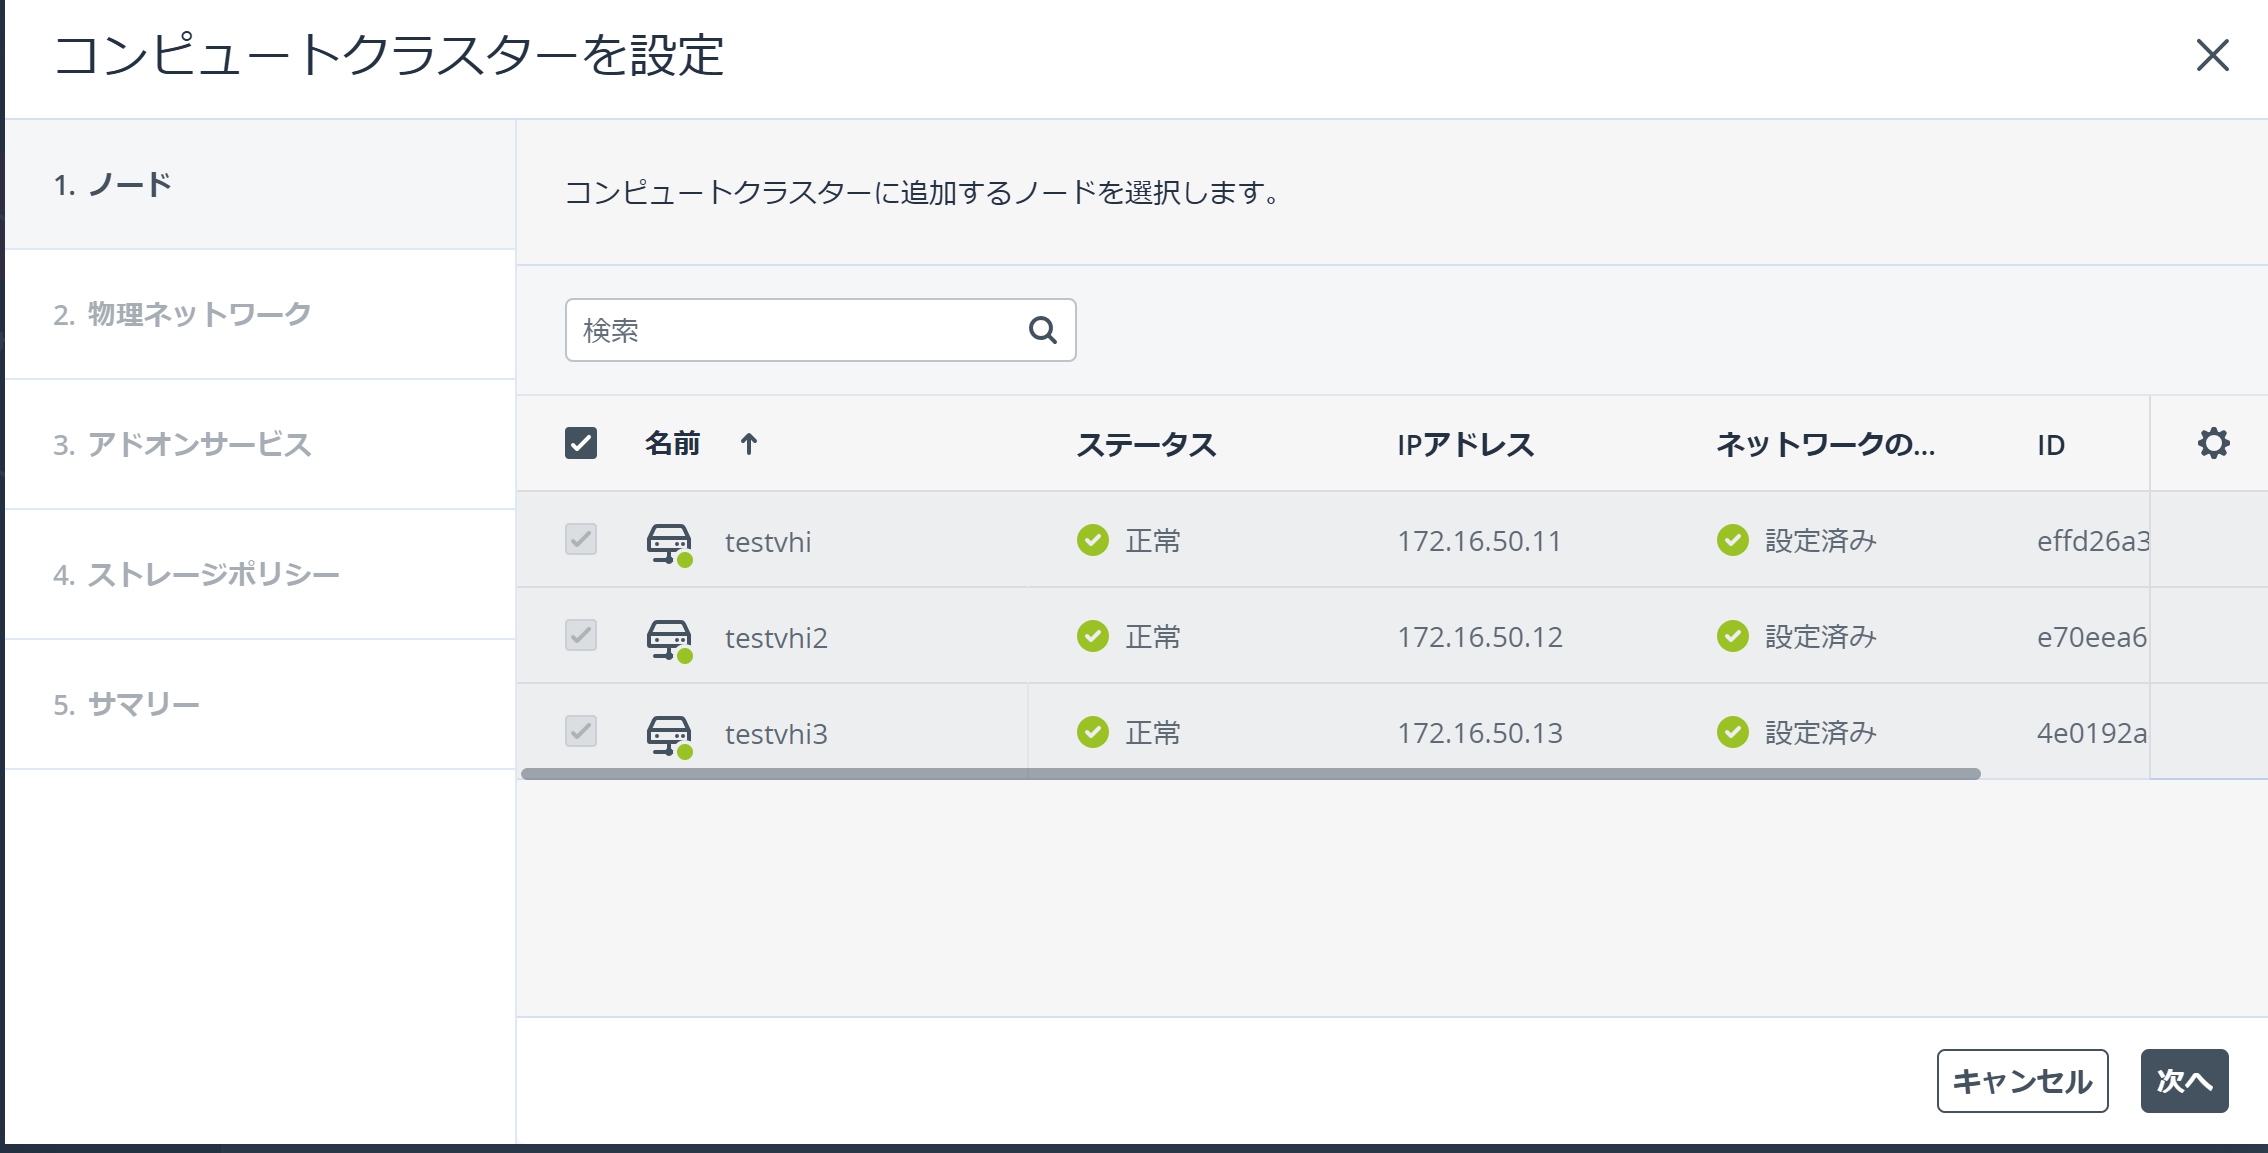The image size is (2268, 1153).
Task: Click the testvhi3 node server icon
Action: (x=668, y=735)
